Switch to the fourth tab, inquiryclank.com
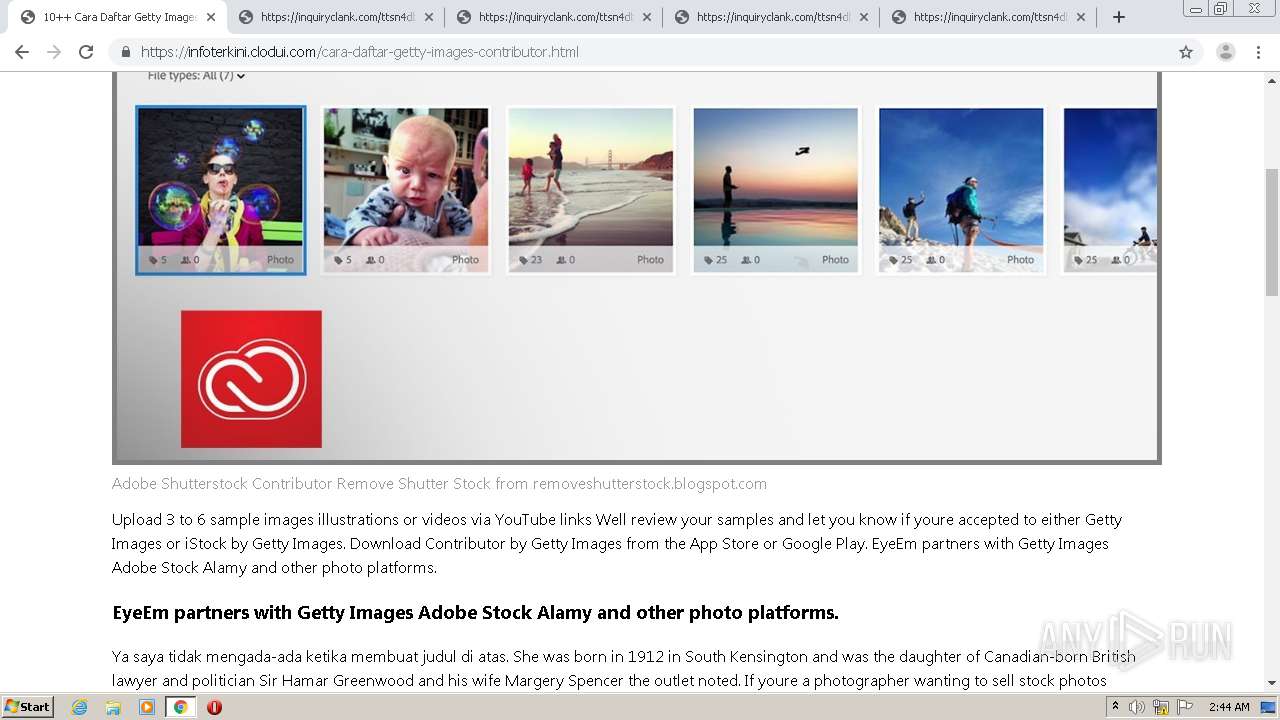The image size is (1280, 720). (770, 17)
